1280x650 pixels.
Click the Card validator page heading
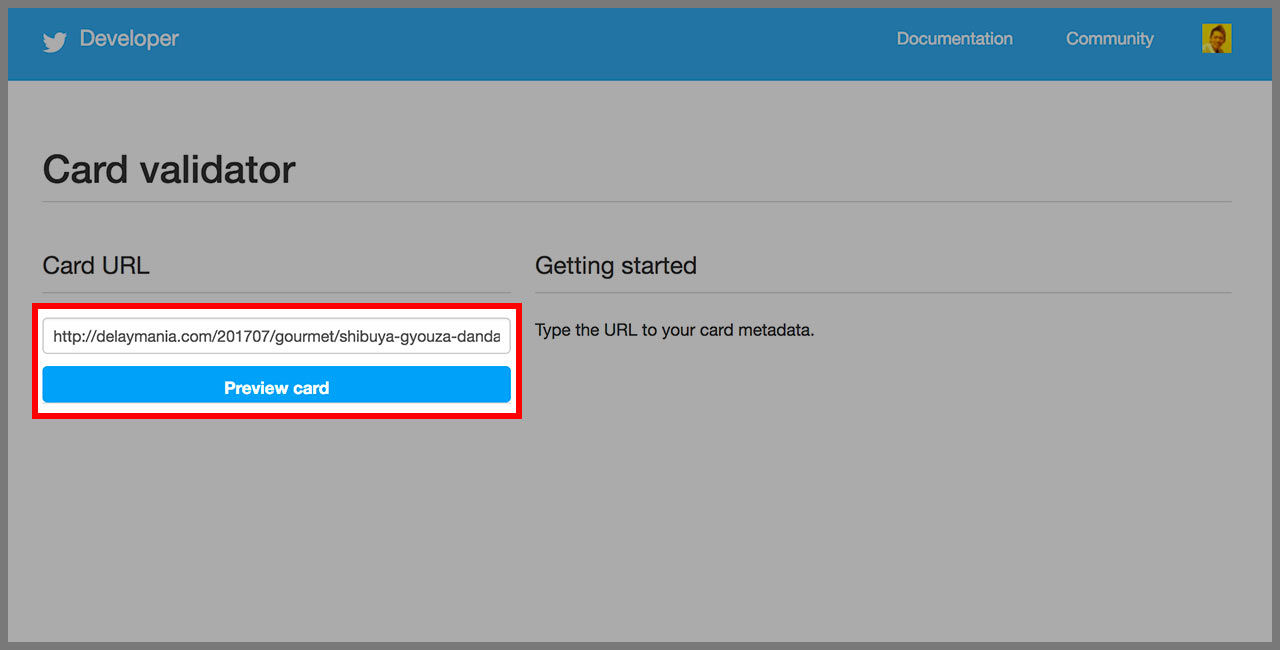pos(169,170)
